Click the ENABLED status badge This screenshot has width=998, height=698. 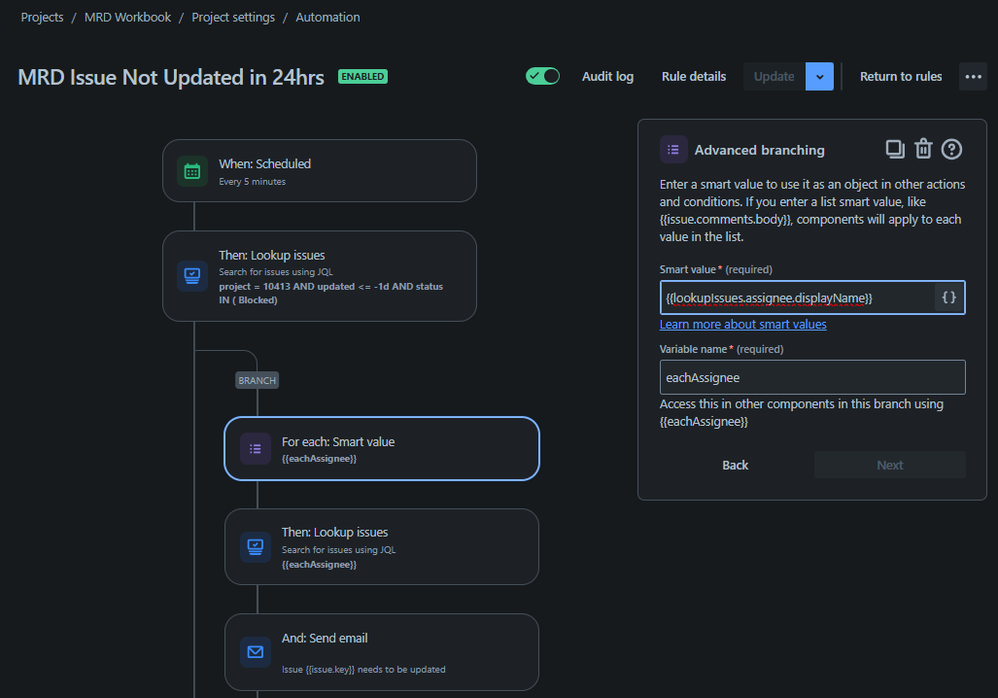(x=363, y=75)
